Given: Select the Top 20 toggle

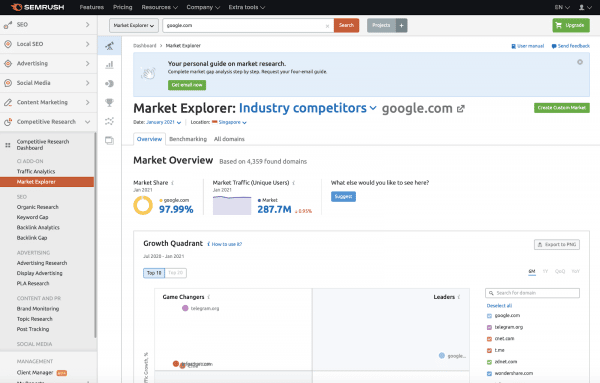Looking at the screenshot, I should [x=176, y=273].
